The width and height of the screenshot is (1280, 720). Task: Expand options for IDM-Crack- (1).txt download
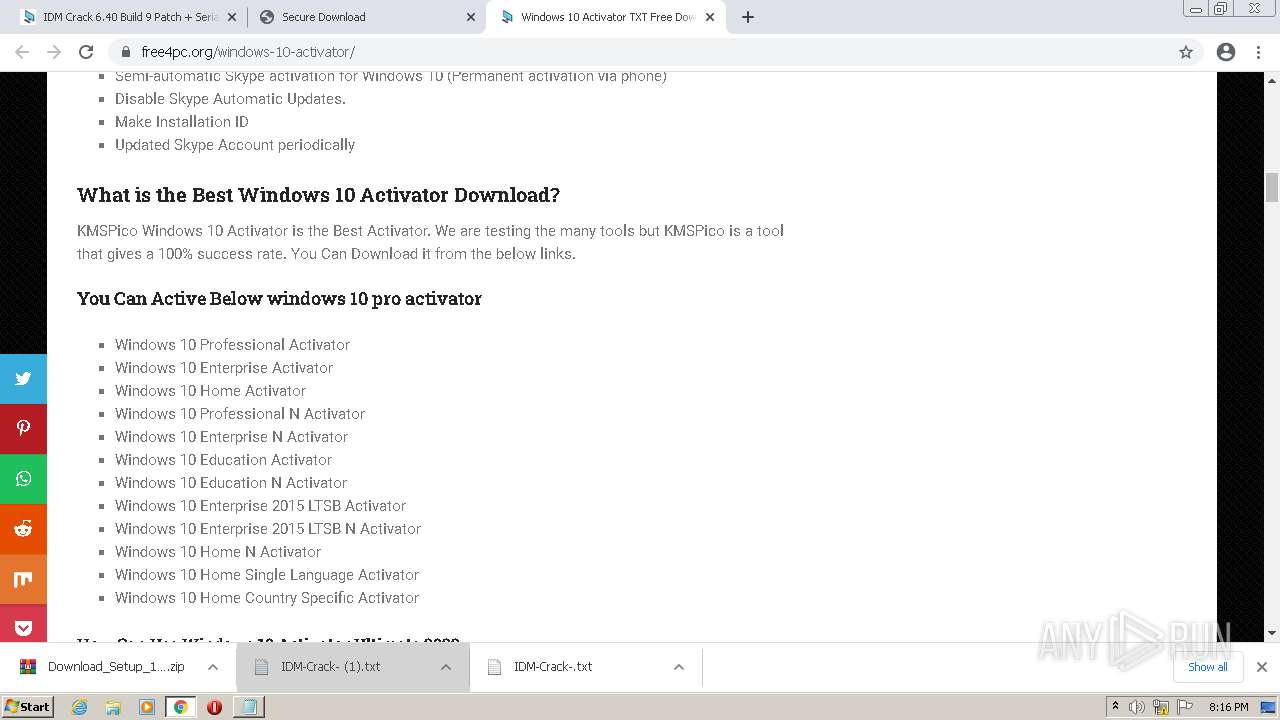coord(446,667)
